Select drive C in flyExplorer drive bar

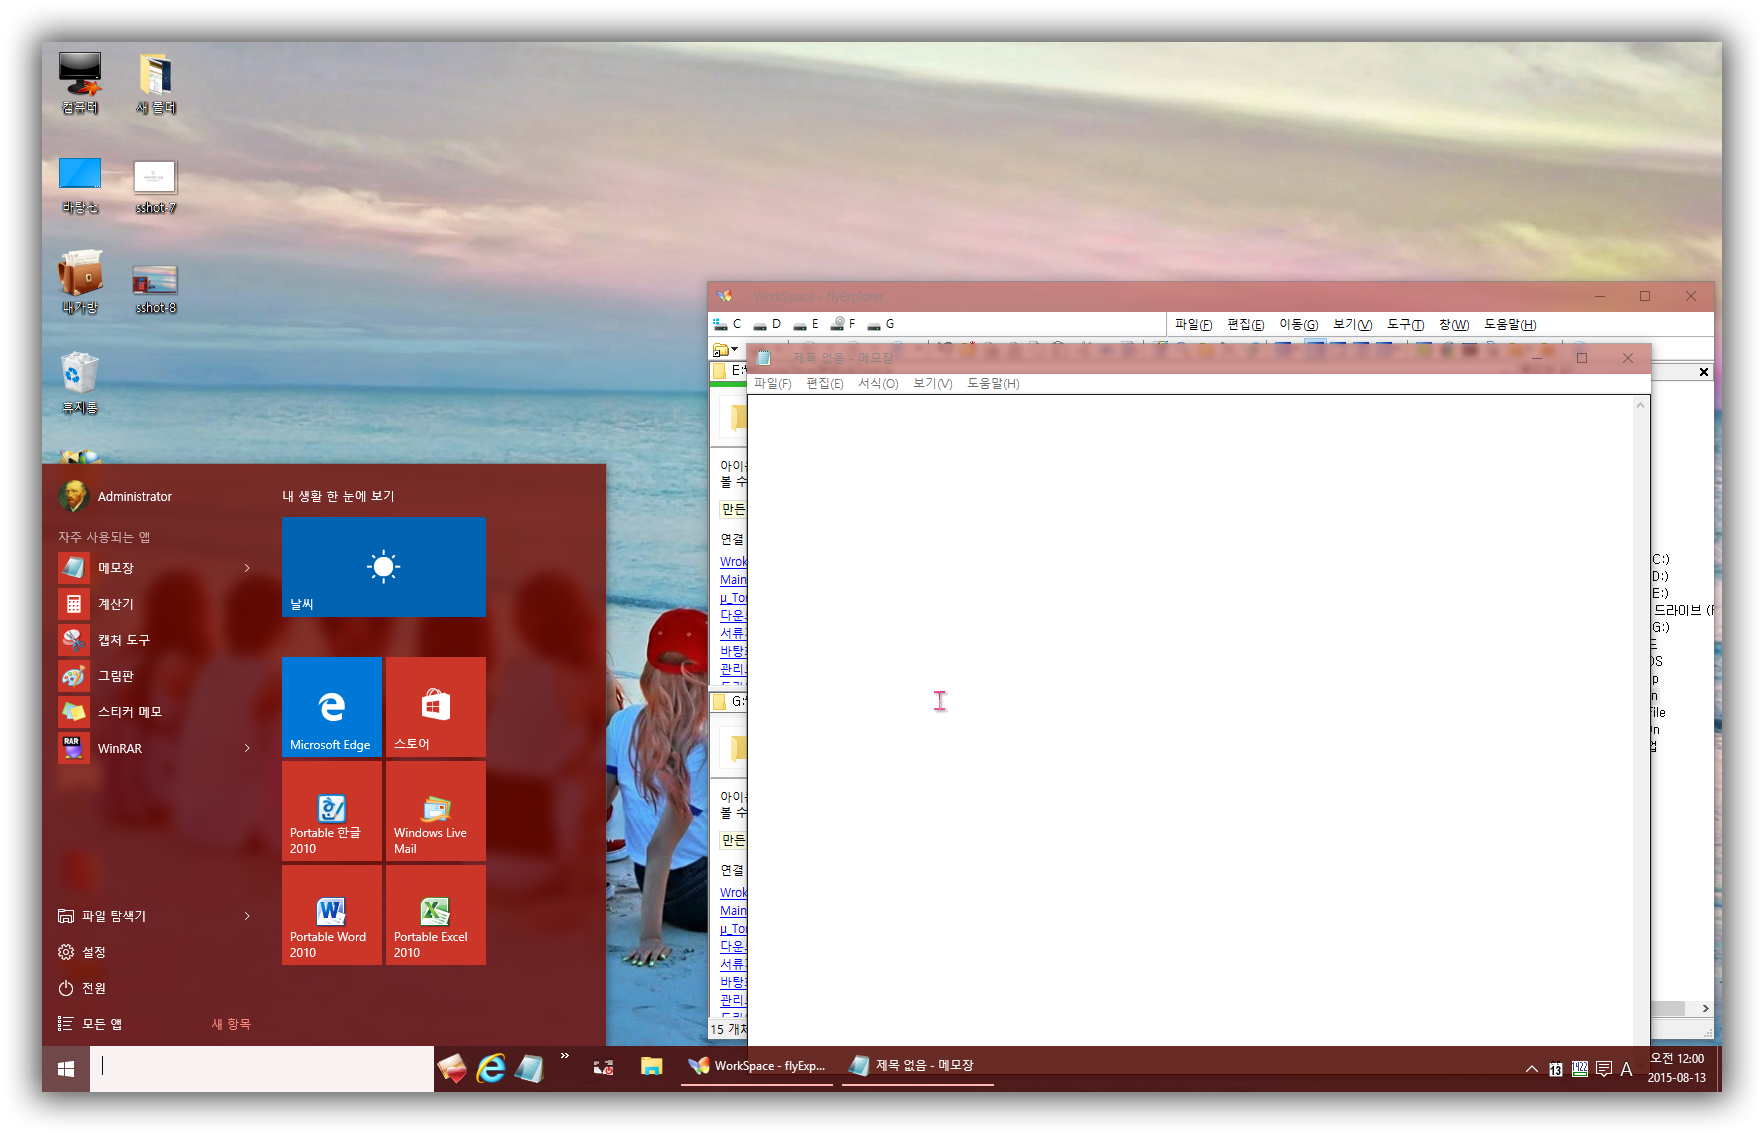coord(727,324)
